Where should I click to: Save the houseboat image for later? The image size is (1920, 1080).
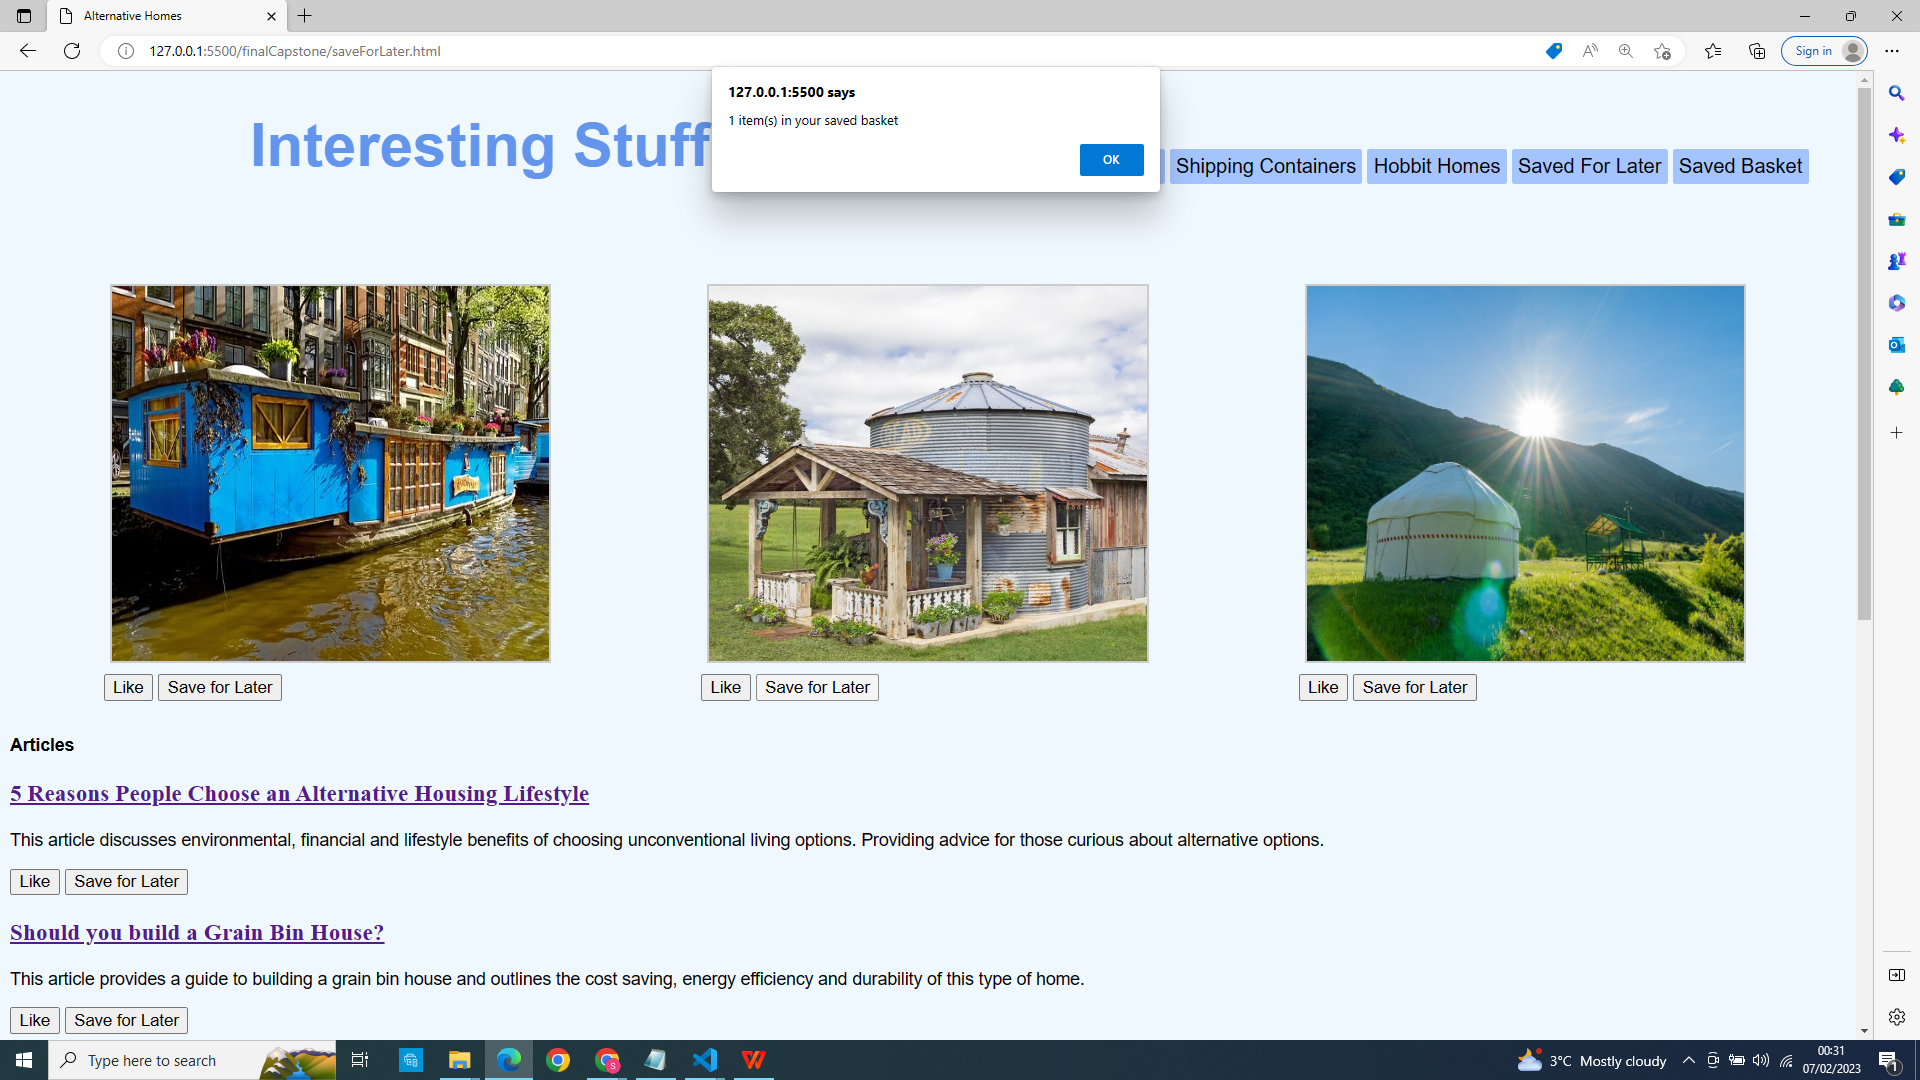[220, 687]
